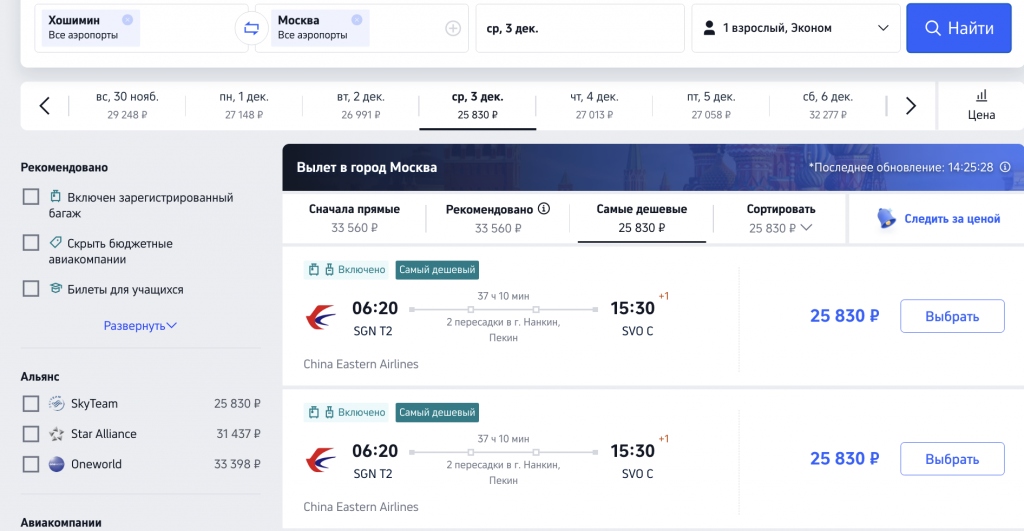The height and width of the screenshot is (531, 1024).
Task: Expand more filters via Развернуть
Action: (140, 325)
